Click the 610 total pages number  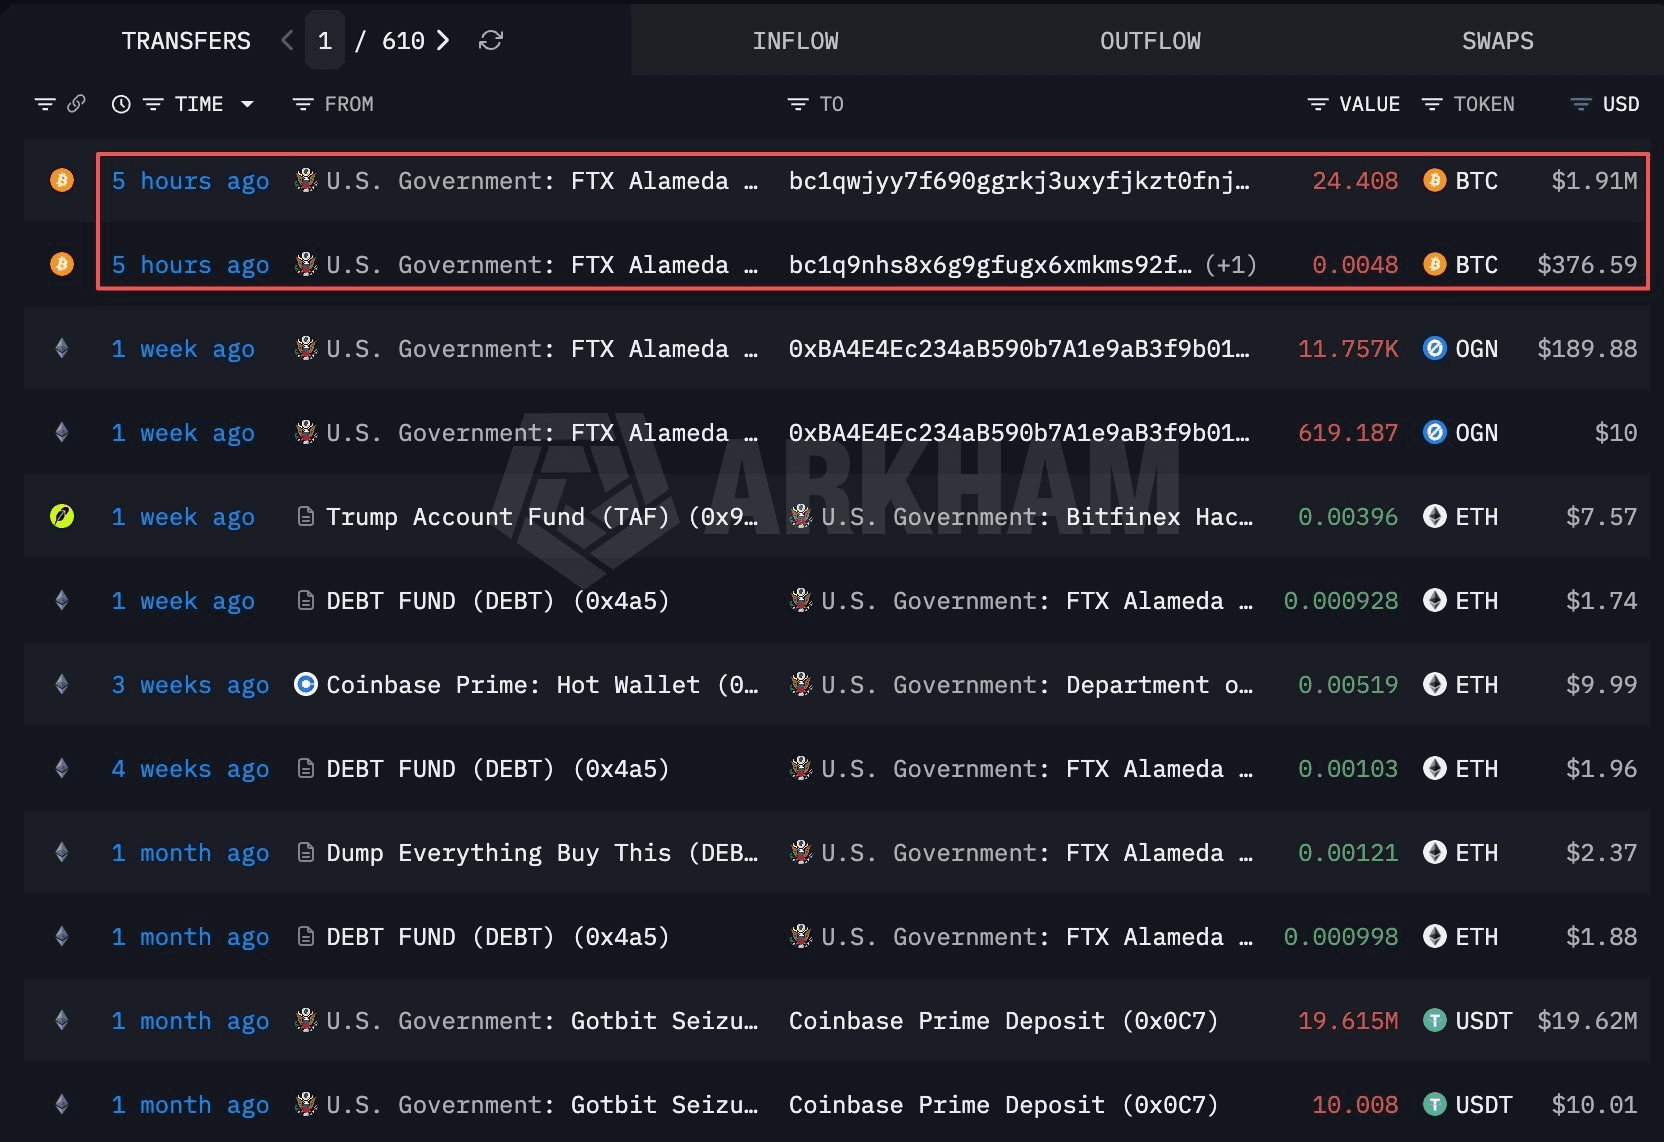[x=403, y=41]
